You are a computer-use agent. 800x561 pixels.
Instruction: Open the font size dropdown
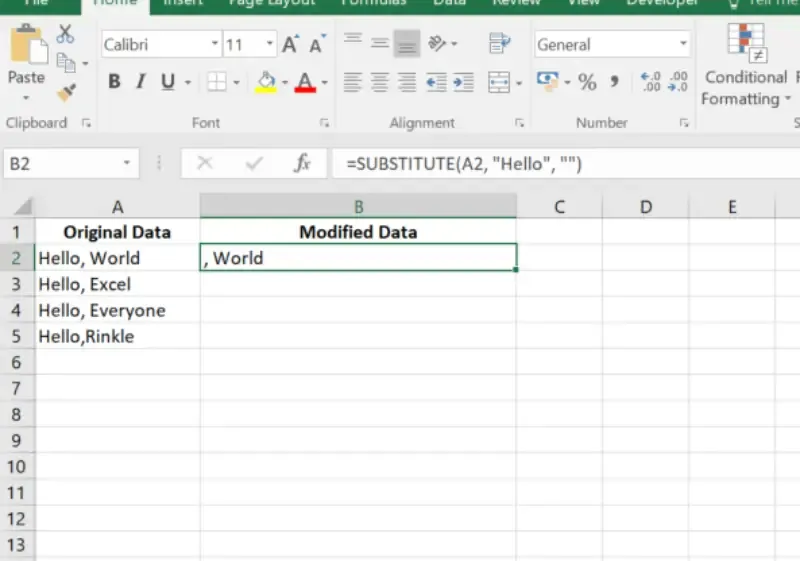point(269,44)
